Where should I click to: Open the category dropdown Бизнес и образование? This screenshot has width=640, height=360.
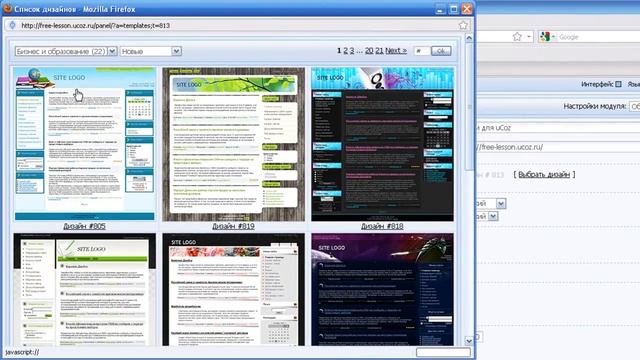point(66,51)
